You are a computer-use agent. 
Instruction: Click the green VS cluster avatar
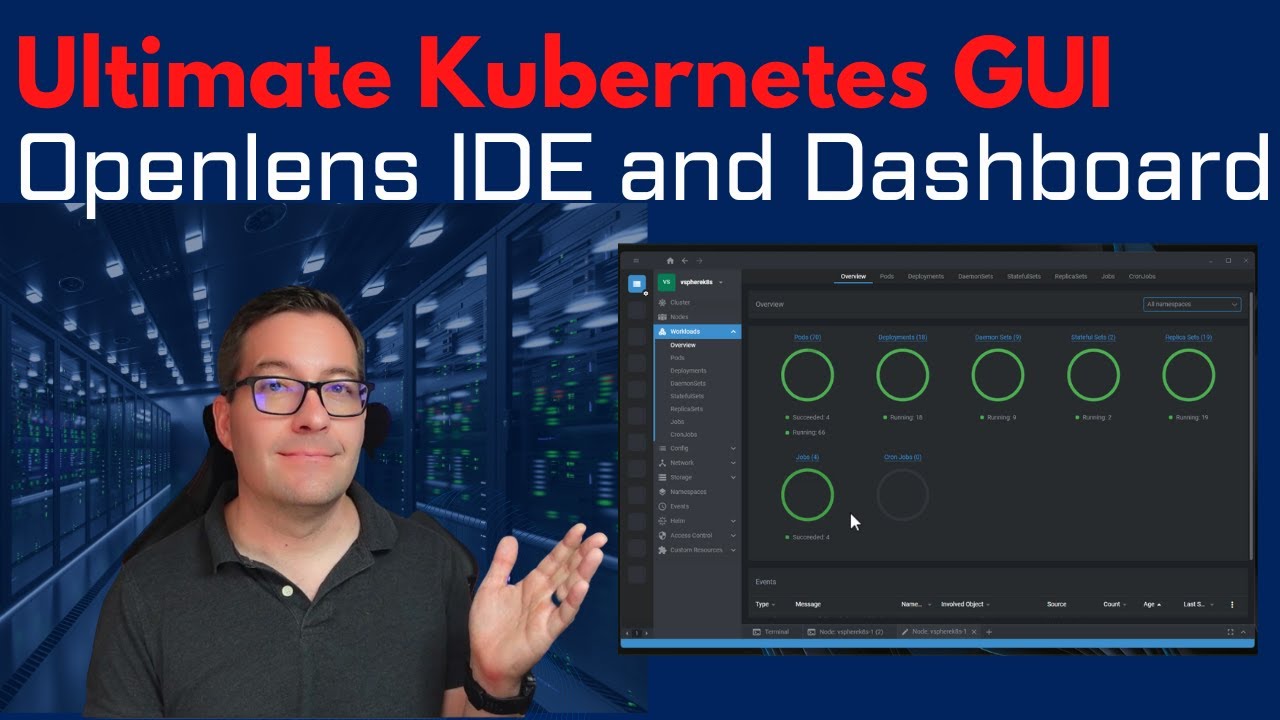click(x=665, y=282)
